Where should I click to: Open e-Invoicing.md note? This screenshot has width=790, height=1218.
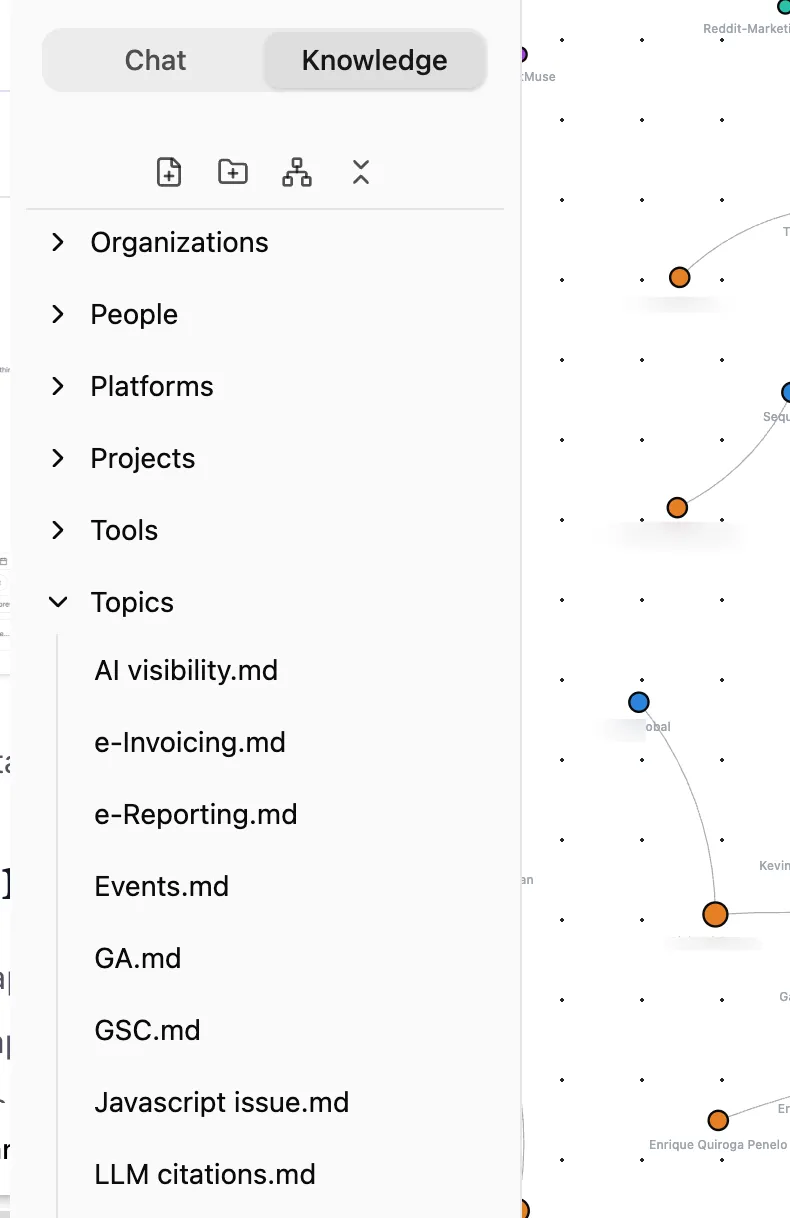pos(190,743)
